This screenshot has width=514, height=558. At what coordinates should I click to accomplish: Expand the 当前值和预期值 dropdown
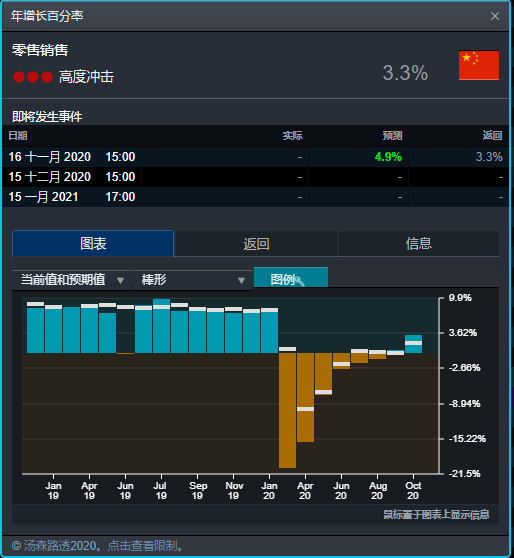72,280
